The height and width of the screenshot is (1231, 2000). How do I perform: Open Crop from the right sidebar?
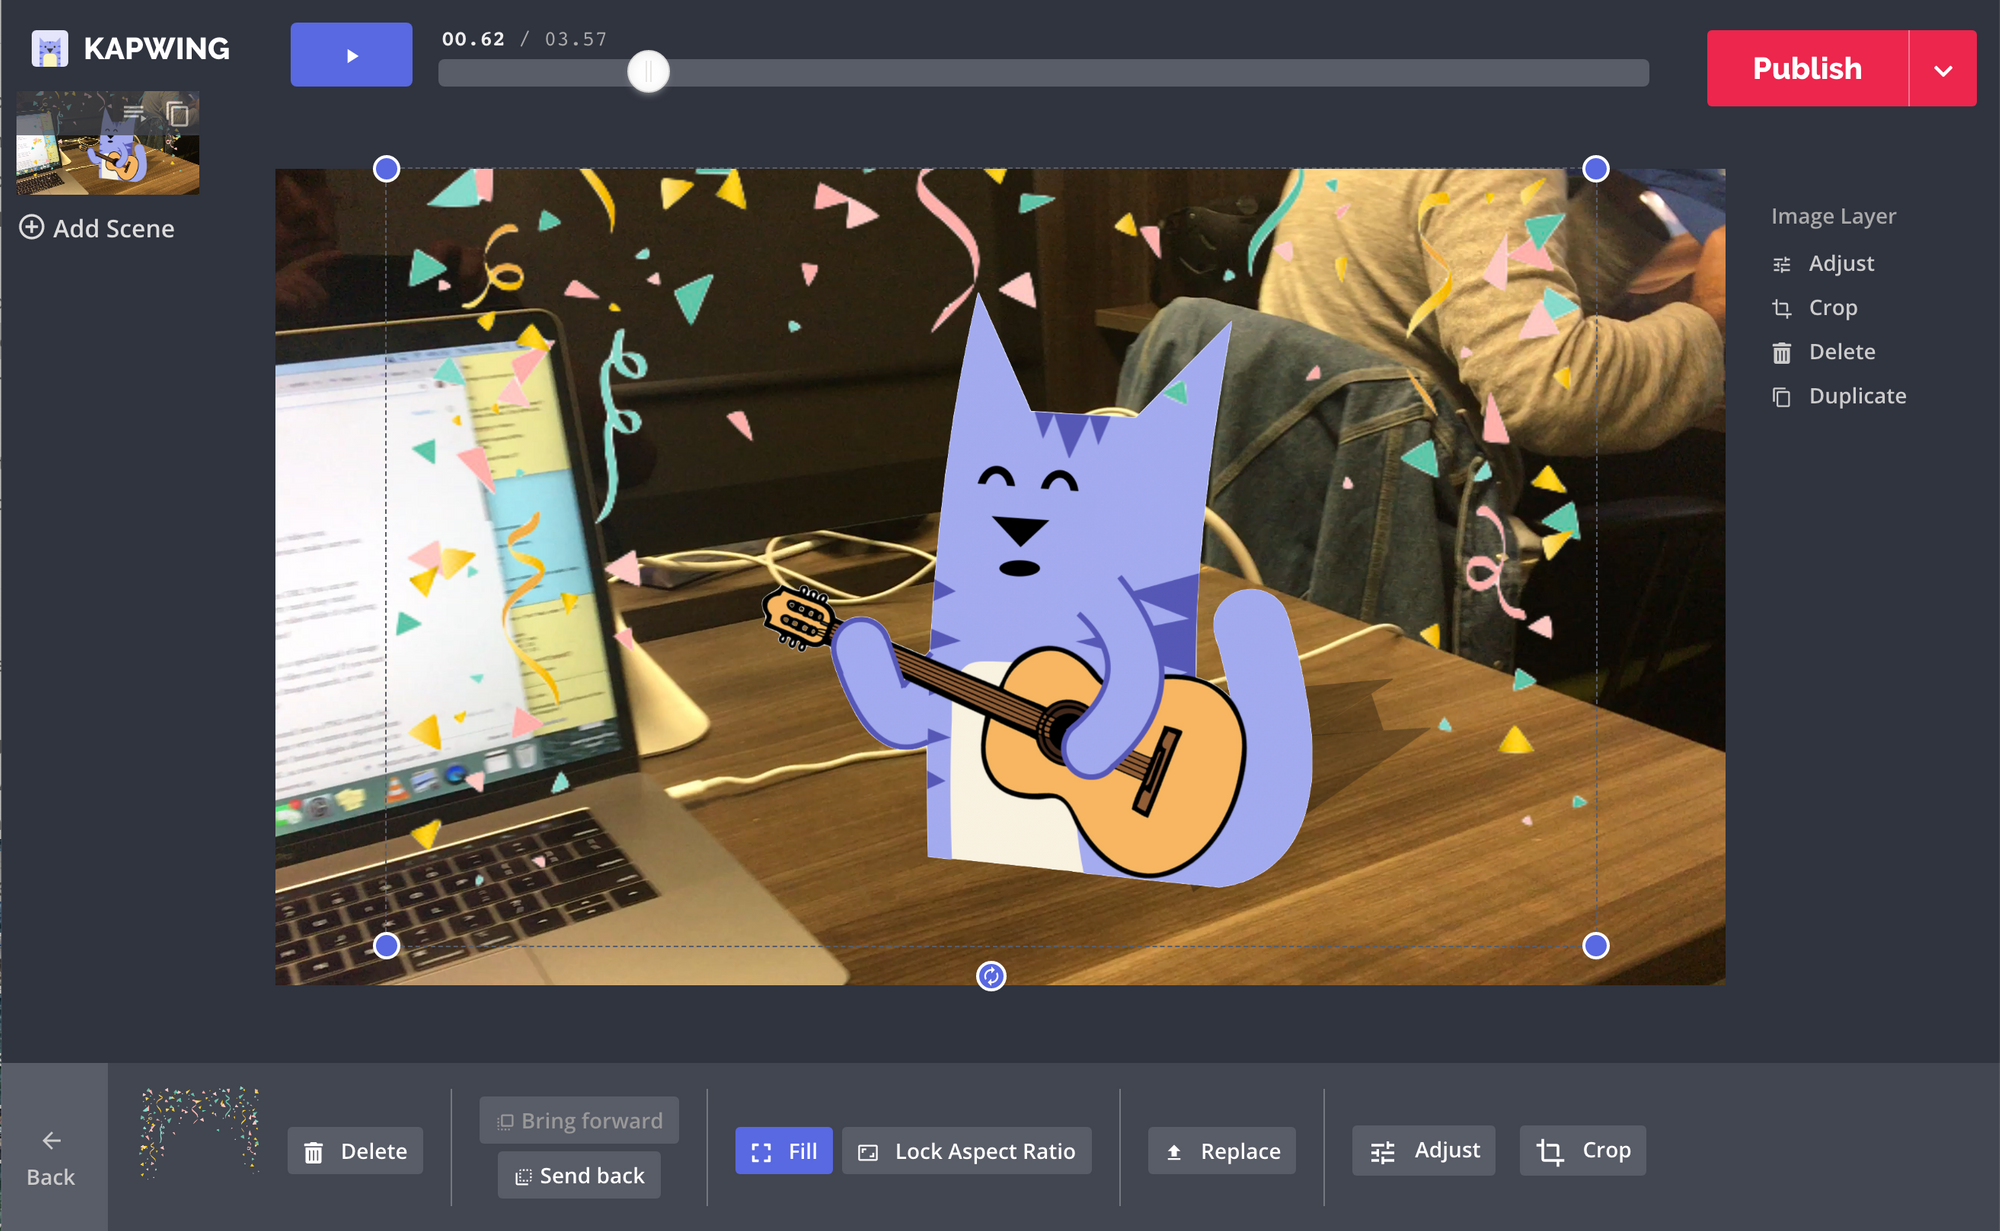pyautogui.click(x=1831, y=308)
